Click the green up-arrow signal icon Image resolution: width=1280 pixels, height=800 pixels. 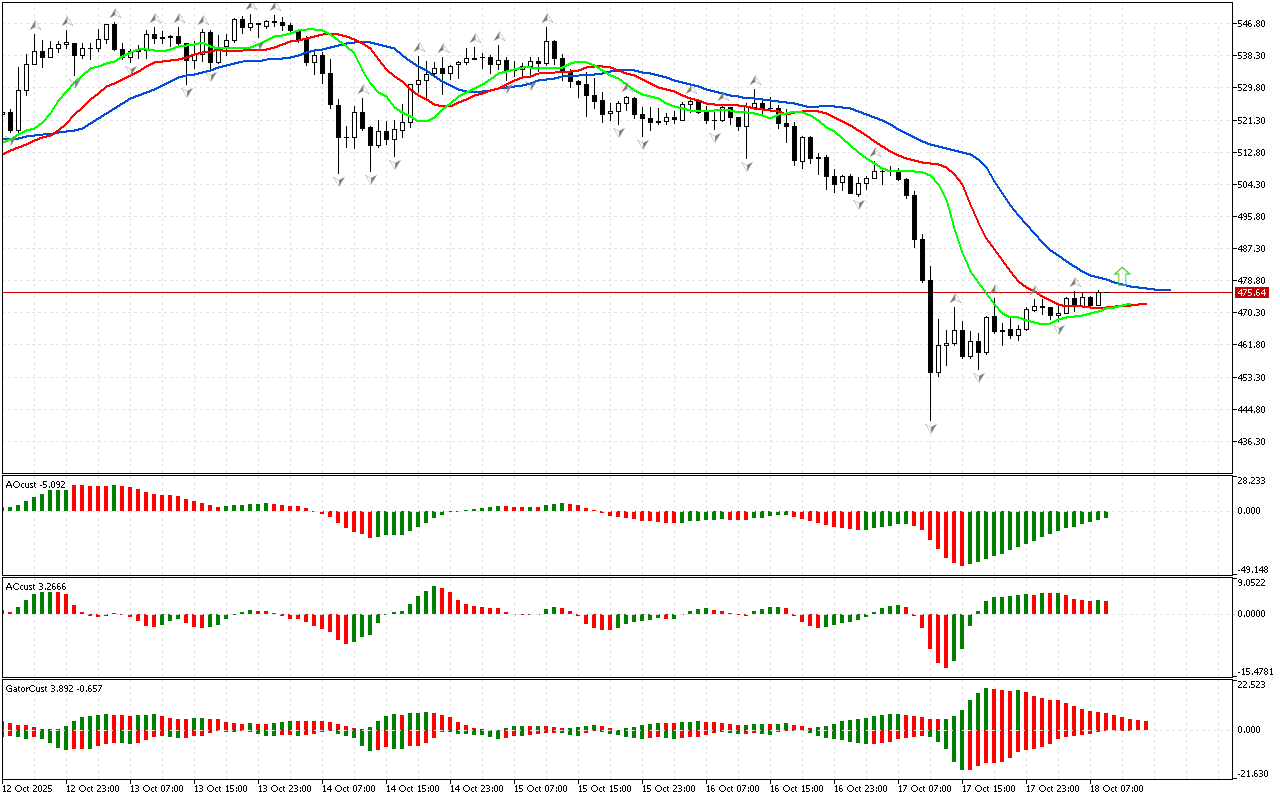[x=1123, y=274]
